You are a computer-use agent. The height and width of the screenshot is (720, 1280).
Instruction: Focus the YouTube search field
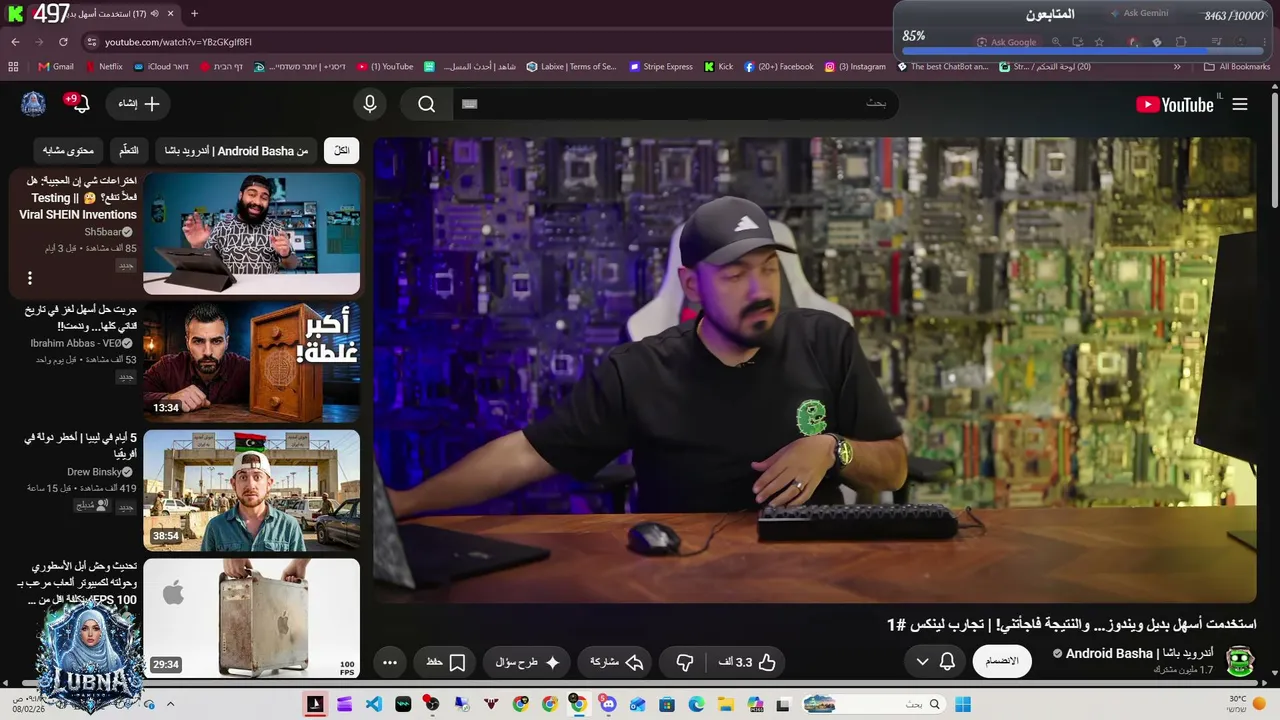pos(675,104)
